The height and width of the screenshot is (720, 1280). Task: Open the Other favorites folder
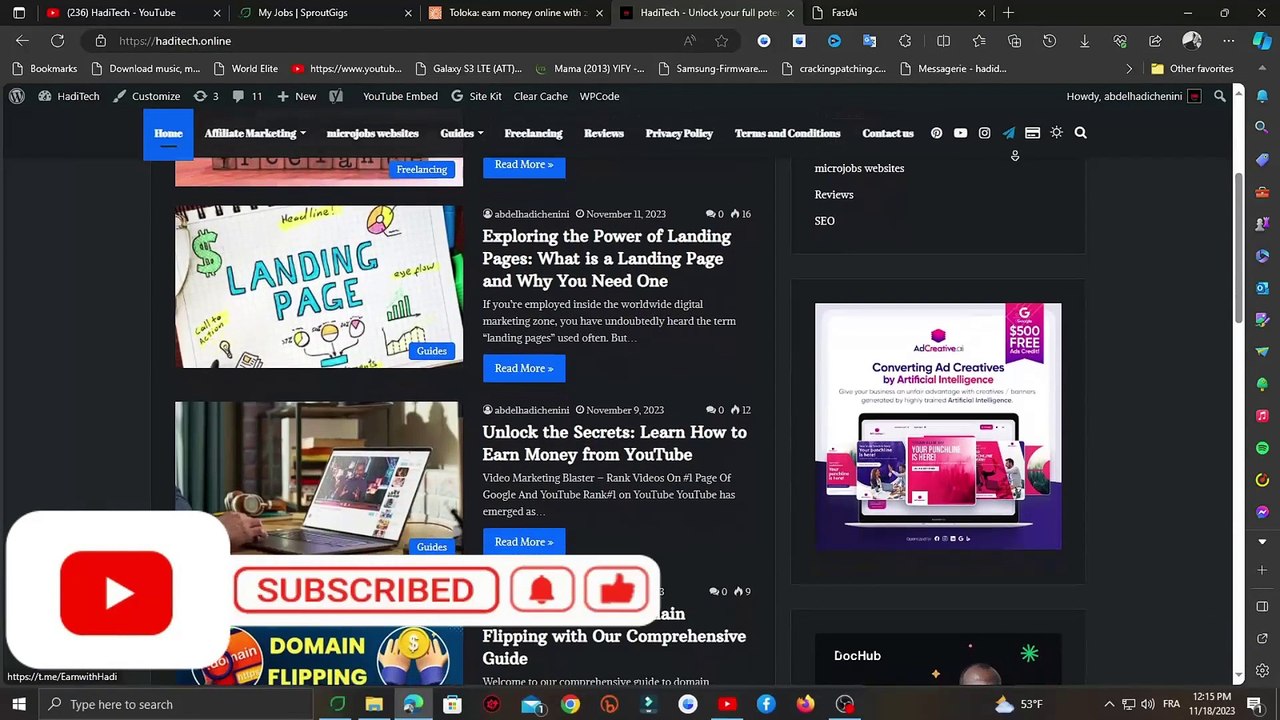pyautogui.click(x=1192, y=69)
